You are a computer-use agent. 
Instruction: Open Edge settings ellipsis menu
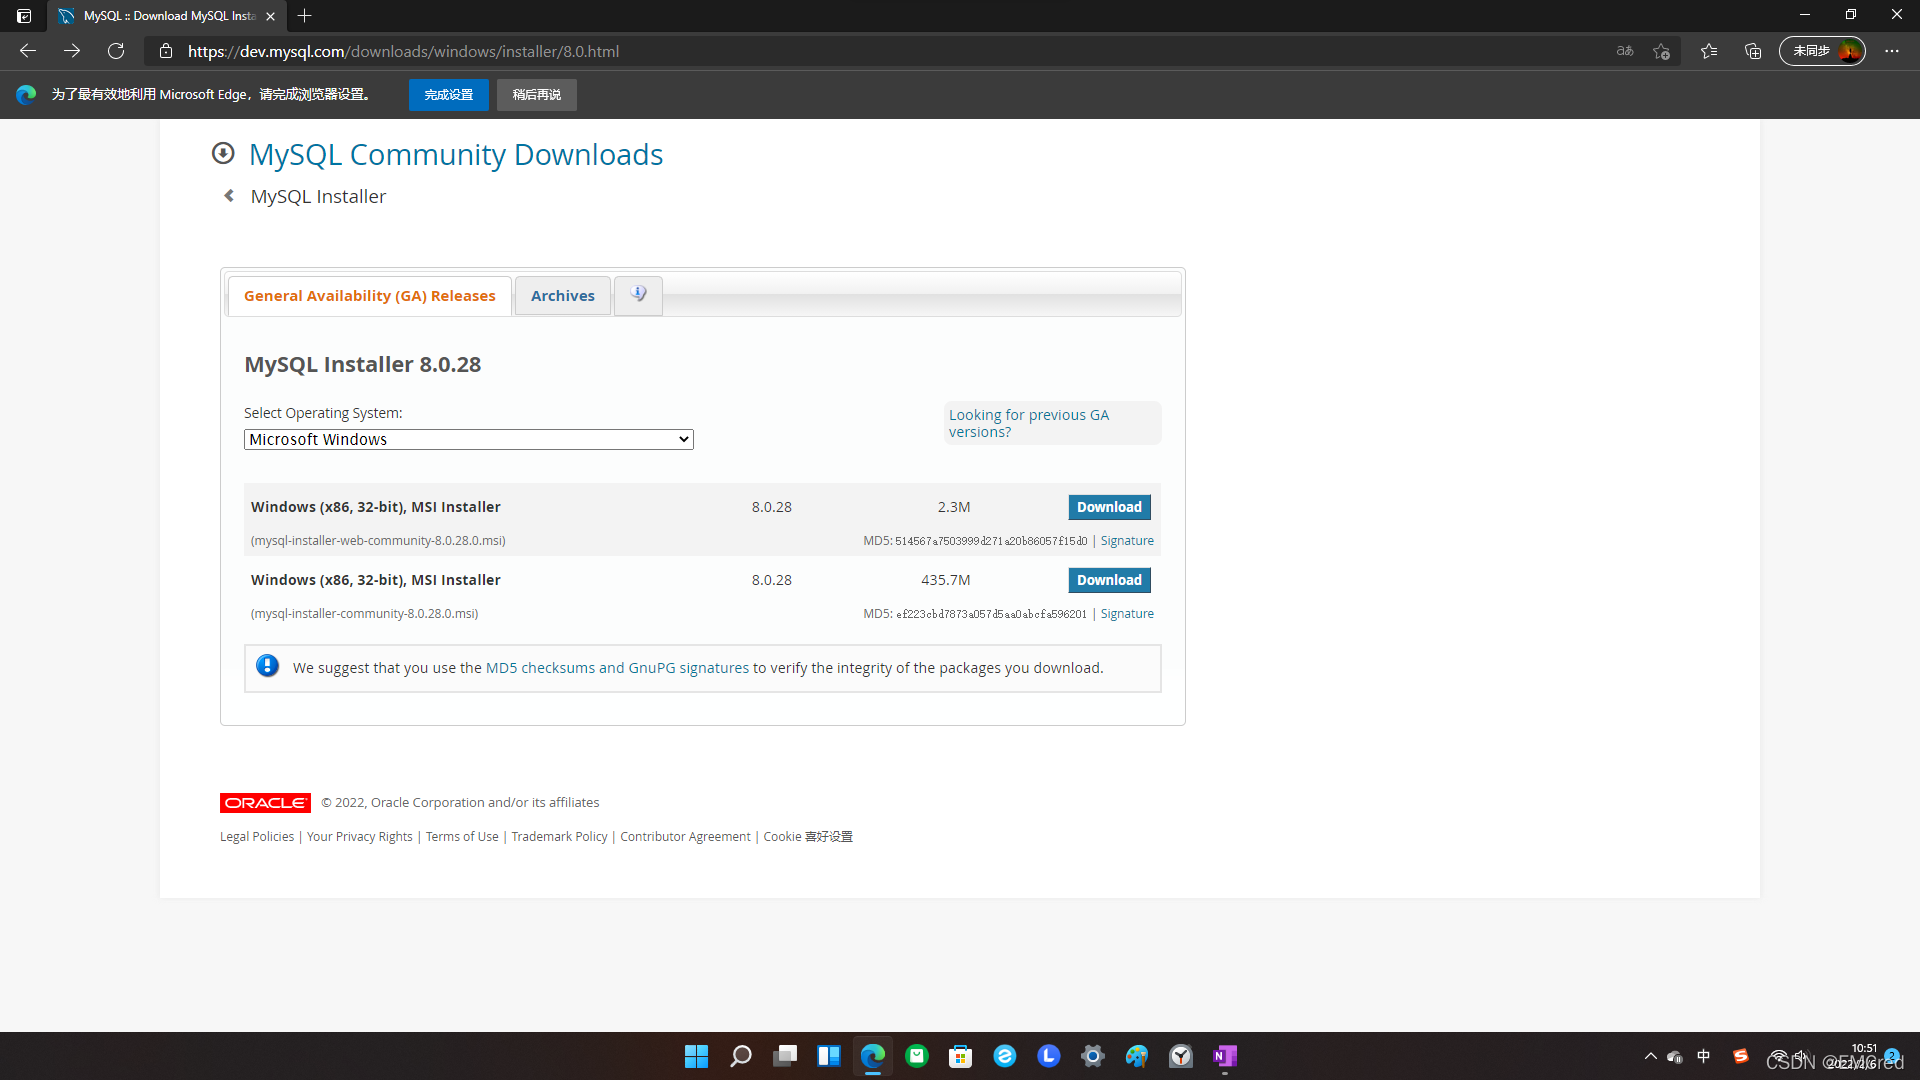(1892, 51)
